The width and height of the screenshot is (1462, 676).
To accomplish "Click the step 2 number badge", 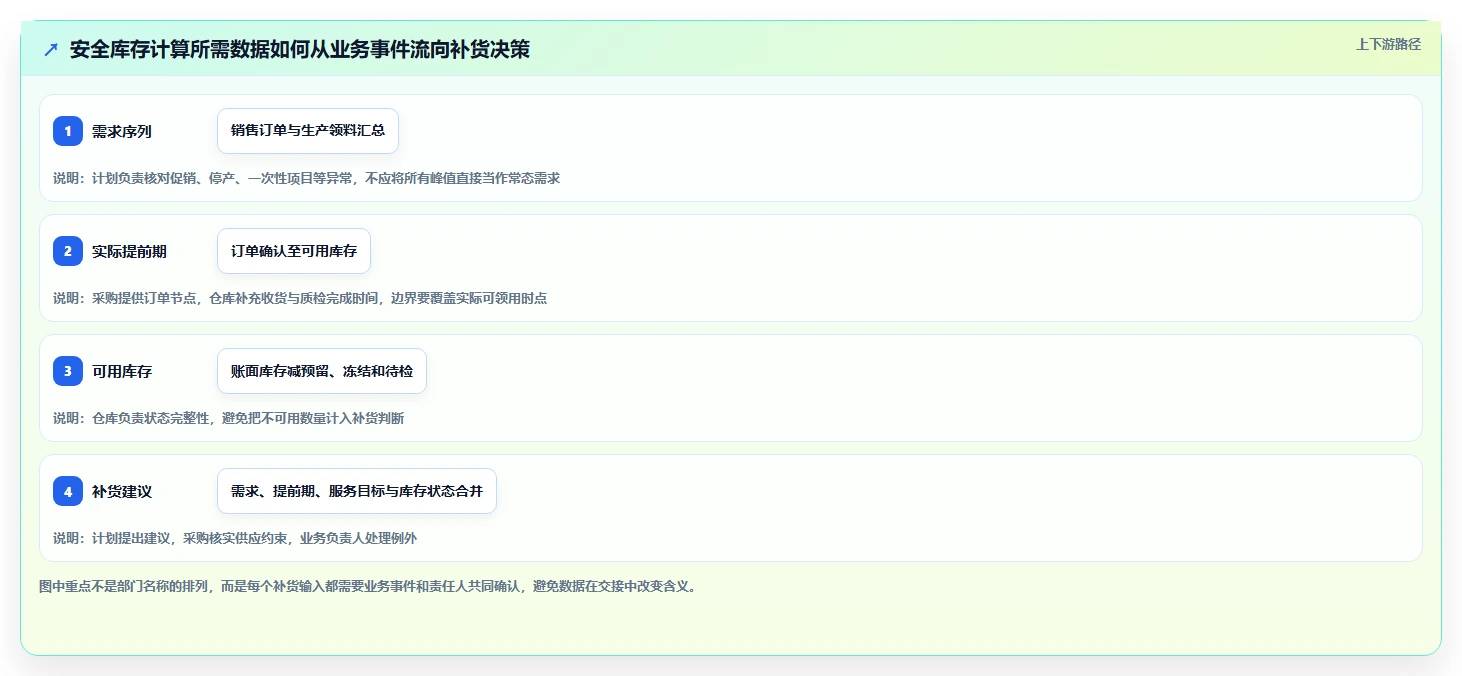I will click(x=68, y=251).
